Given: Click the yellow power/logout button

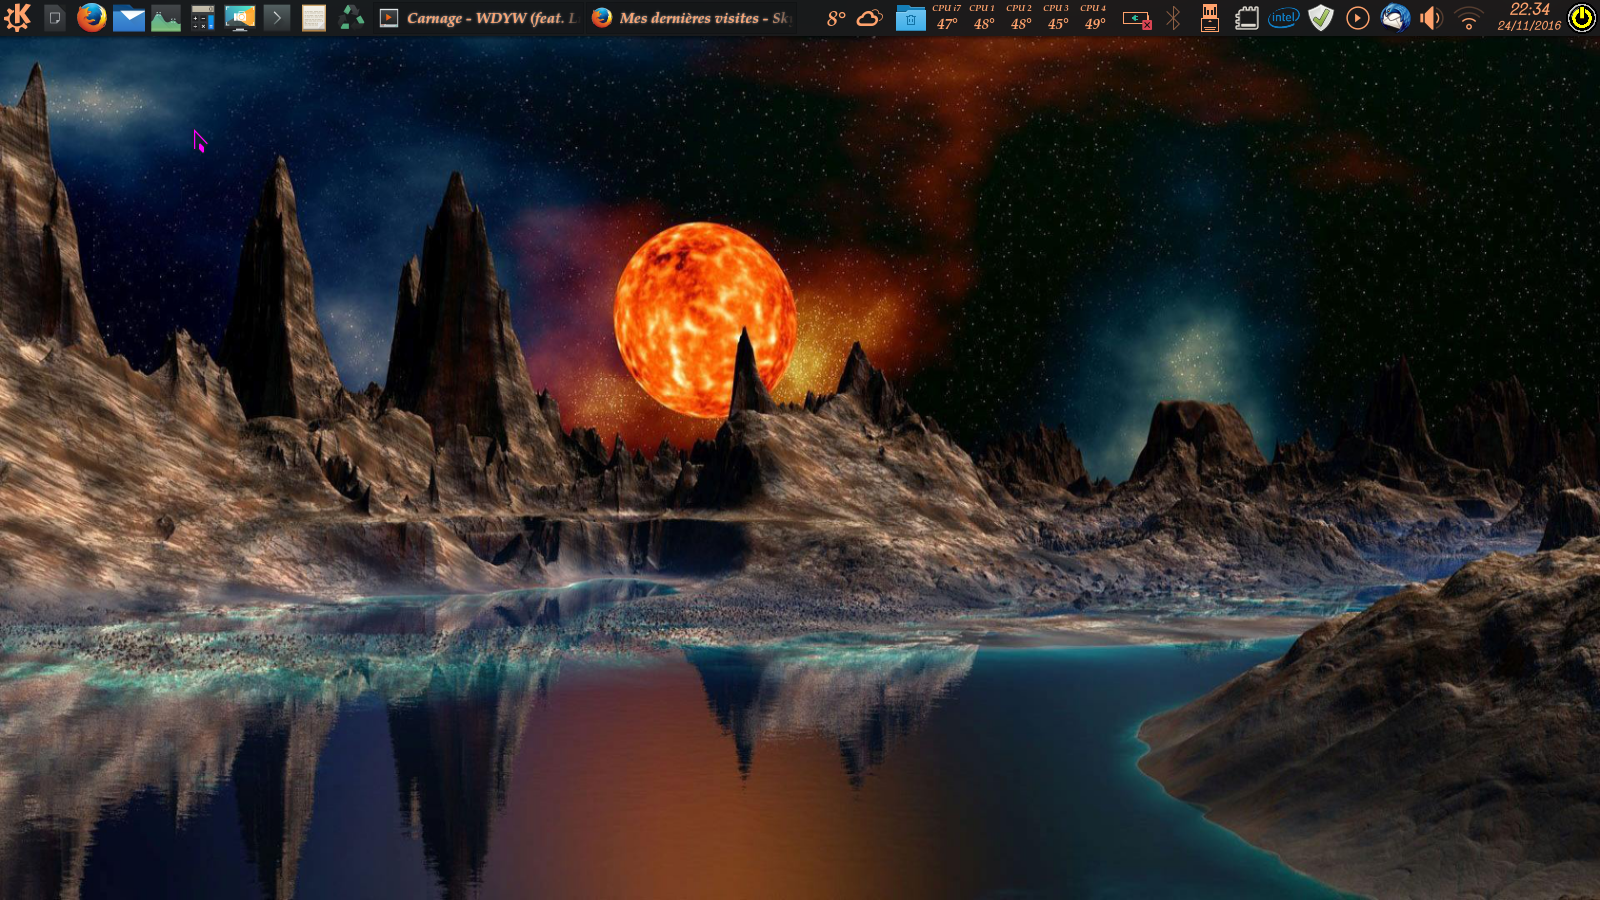Looking at the screenshot, I should pos(1581,18).
